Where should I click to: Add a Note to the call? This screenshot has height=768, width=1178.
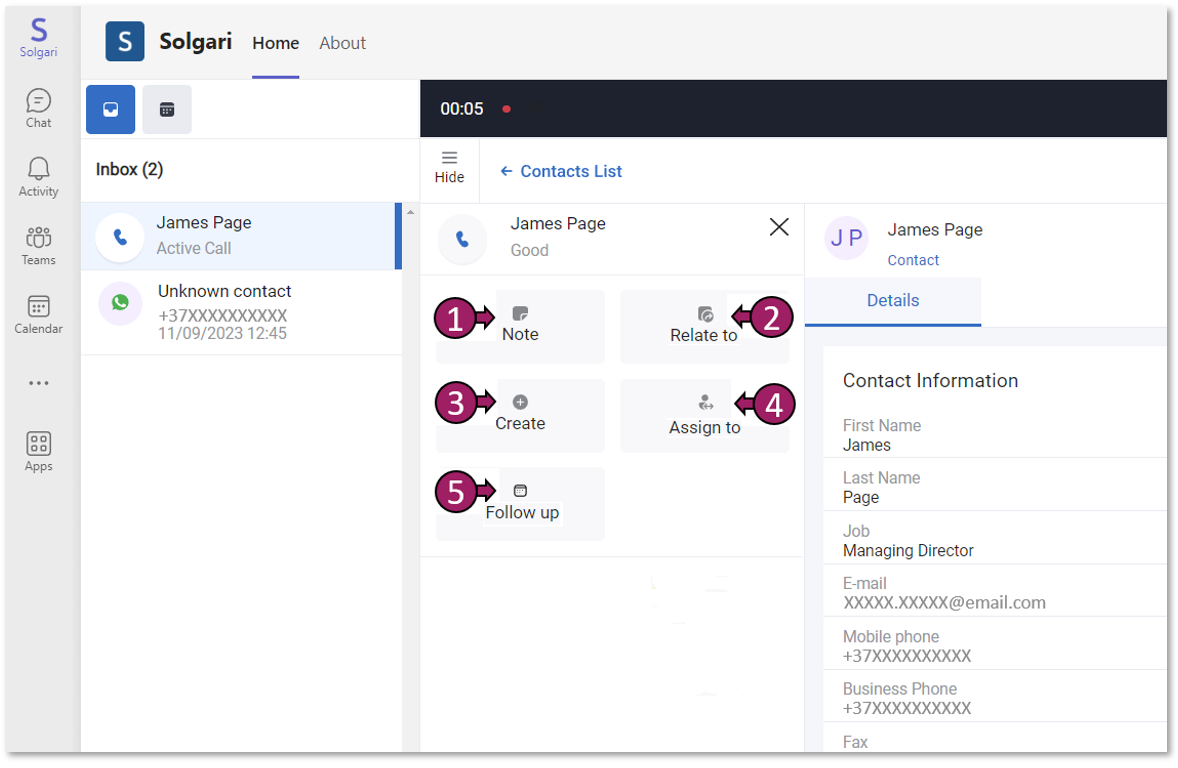[x=520, y=325]
